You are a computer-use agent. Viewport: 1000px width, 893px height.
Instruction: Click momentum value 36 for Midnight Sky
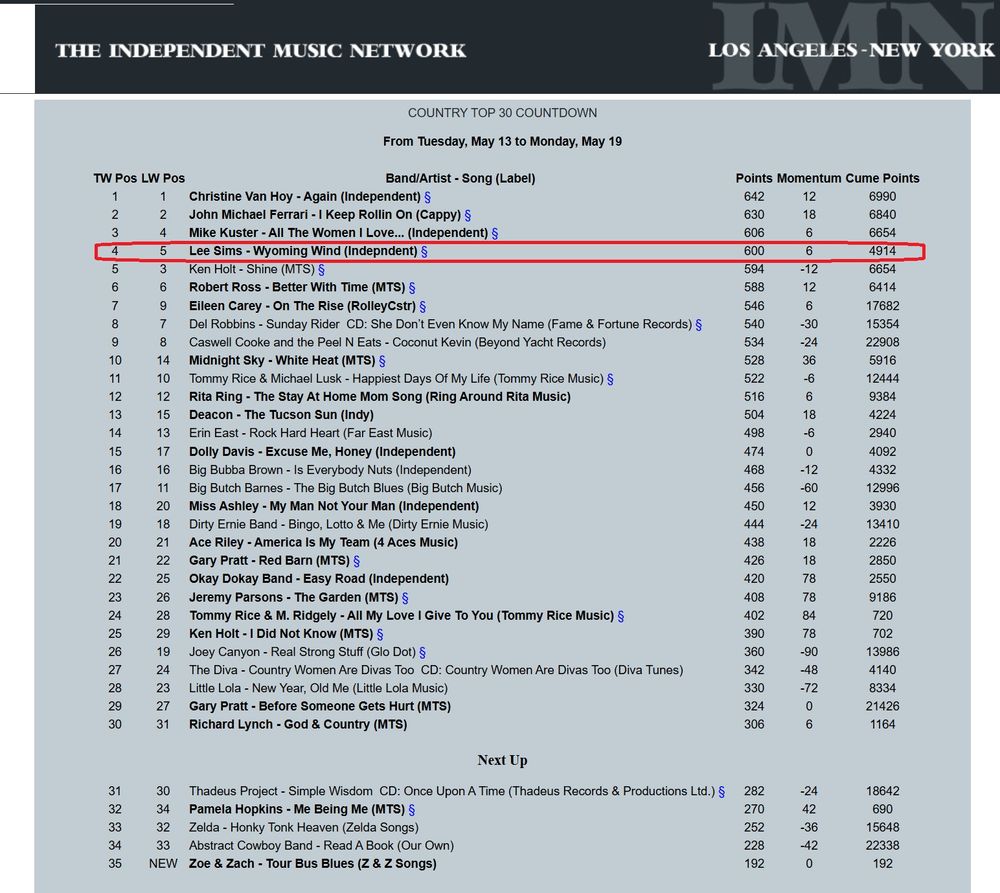[x=809, y=361]
